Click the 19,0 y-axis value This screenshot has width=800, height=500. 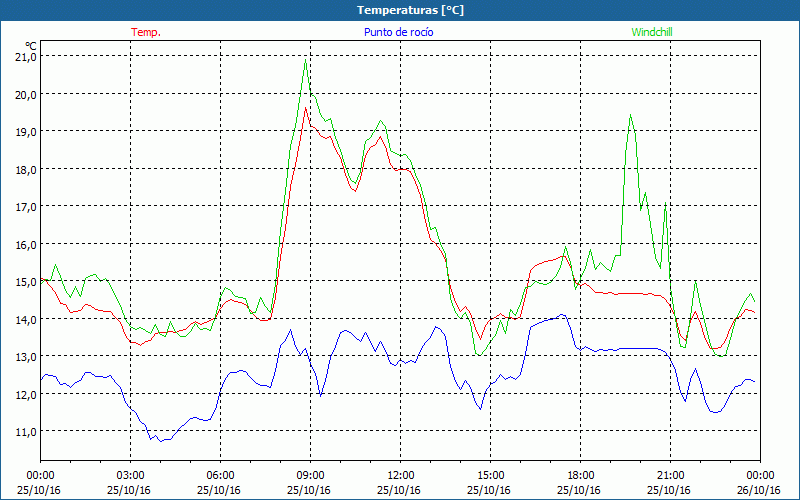click(26, 132)
